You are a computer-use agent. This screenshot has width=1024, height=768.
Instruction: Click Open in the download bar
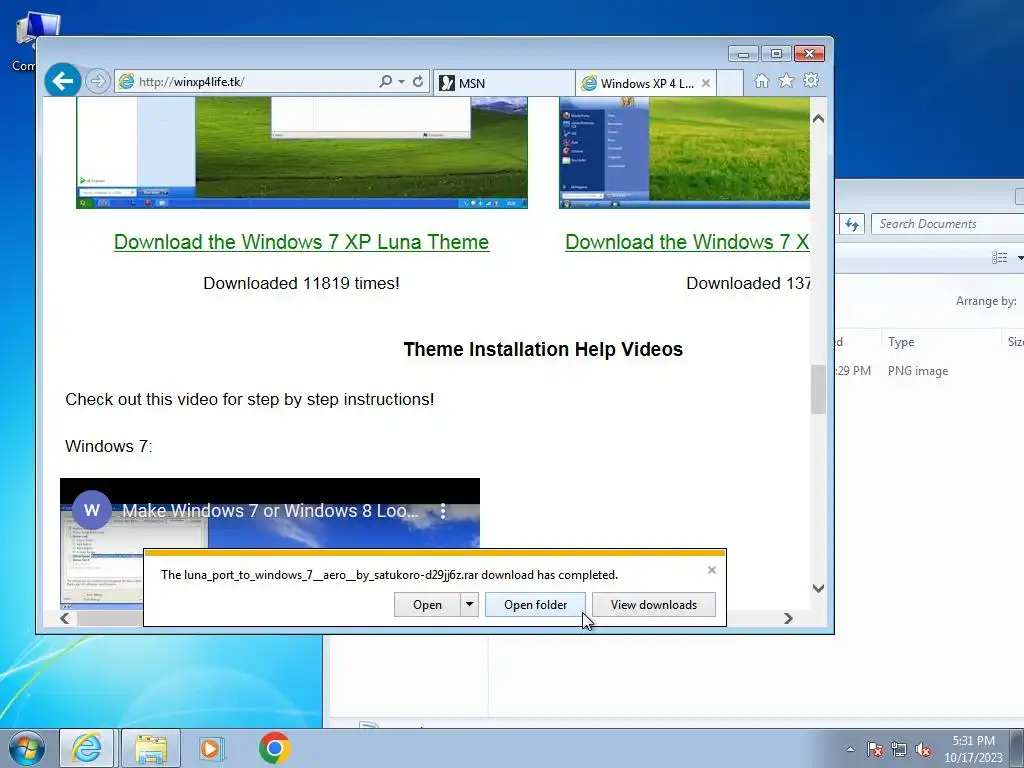pos(427,605)
